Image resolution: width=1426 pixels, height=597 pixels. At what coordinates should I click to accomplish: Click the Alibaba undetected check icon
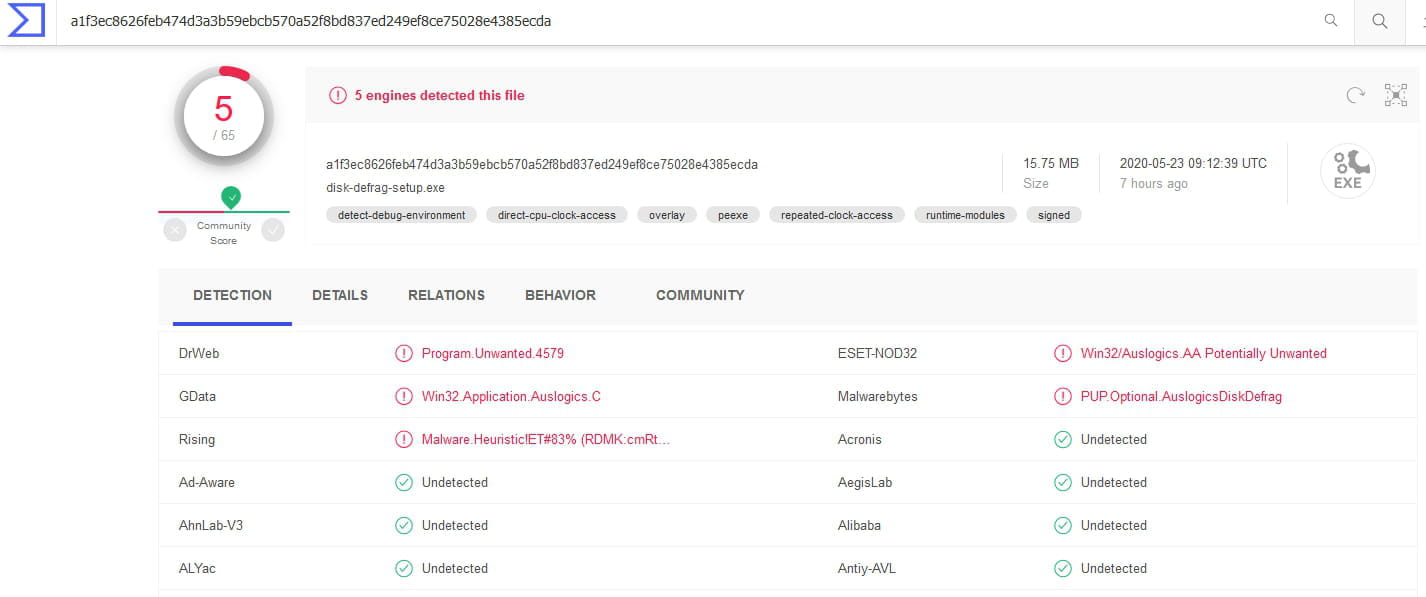click(1063, 525)
